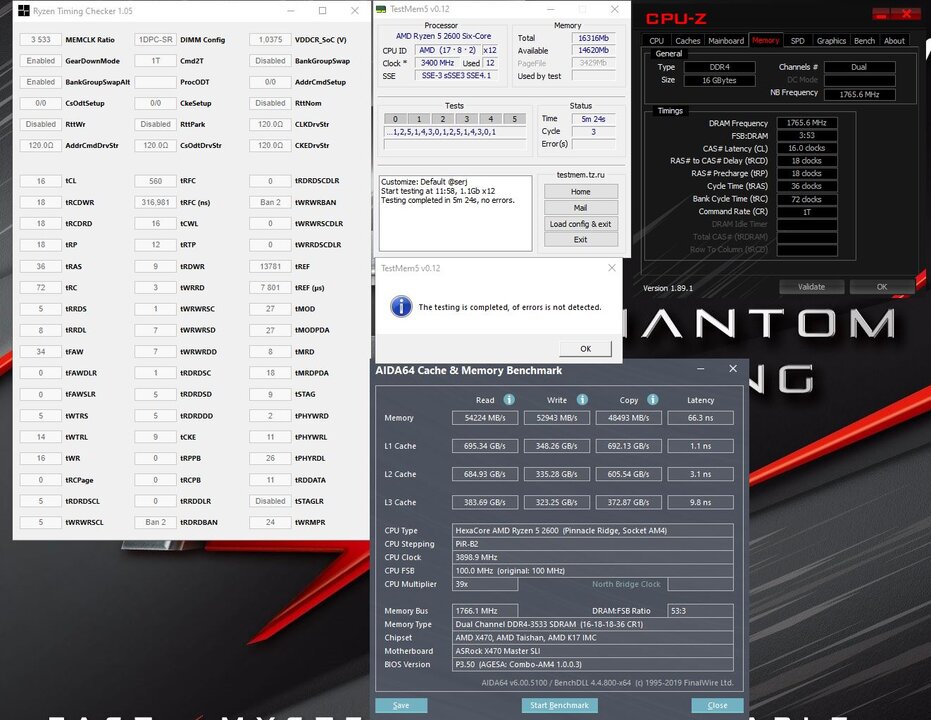
Task: Click the BankGroupSwap Disabled field
Action: 270,61
